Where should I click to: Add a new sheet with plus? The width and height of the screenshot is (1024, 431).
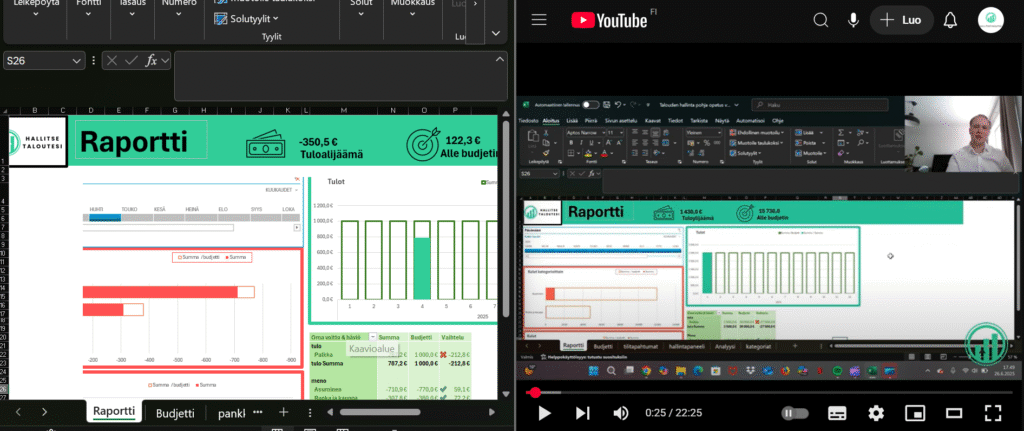click(283, 412)
